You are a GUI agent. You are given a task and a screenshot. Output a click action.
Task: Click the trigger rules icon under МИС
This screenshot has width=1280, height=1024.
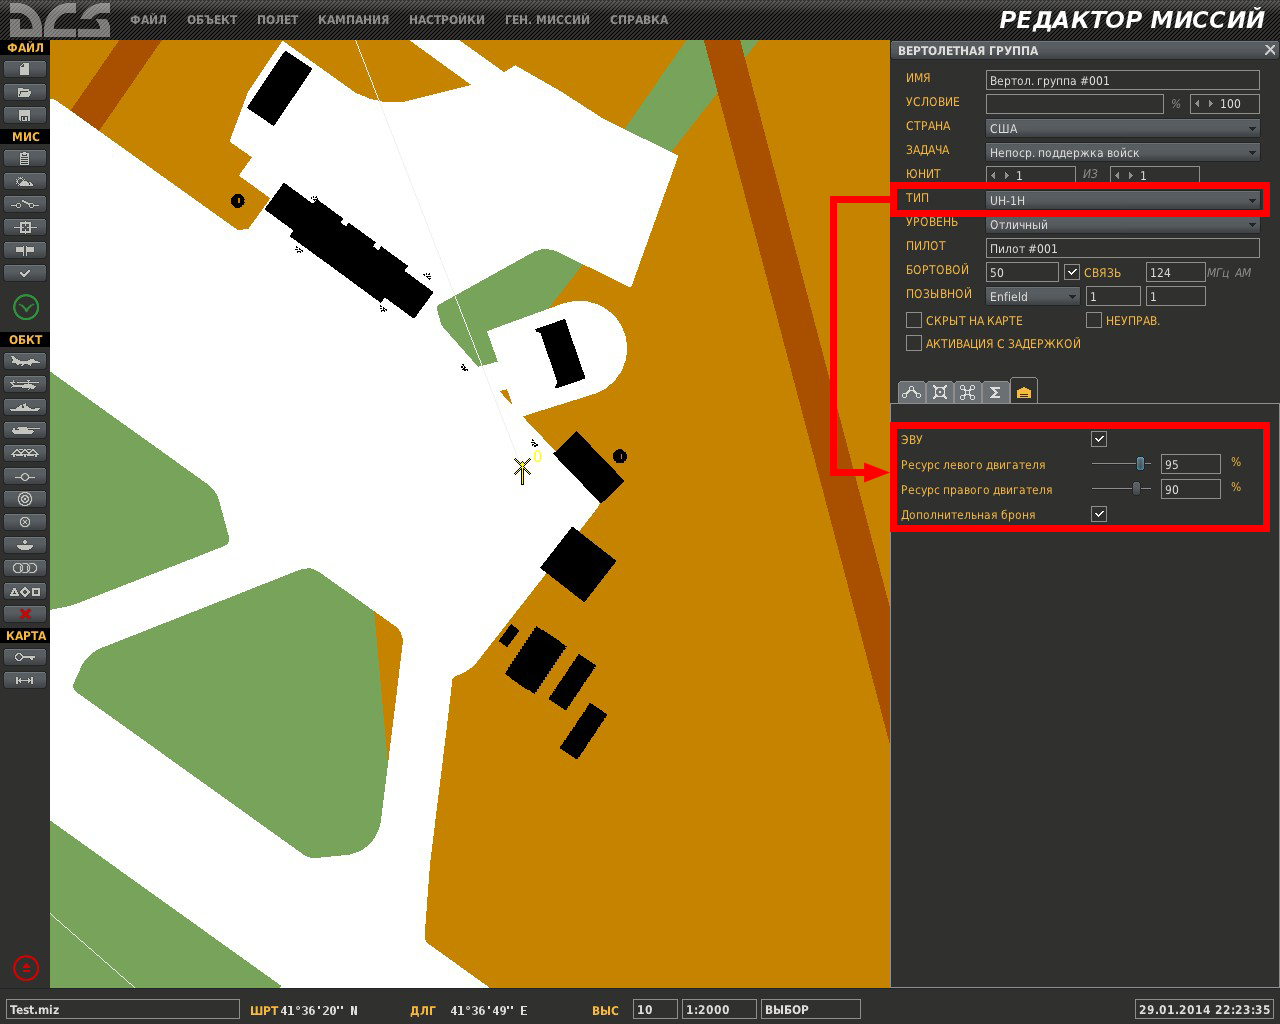click(x=25, y=204)
